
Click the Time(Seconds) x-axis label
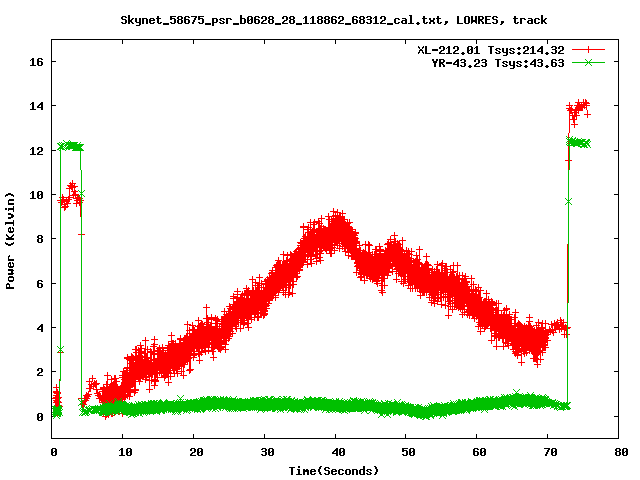tap(334, 471)
